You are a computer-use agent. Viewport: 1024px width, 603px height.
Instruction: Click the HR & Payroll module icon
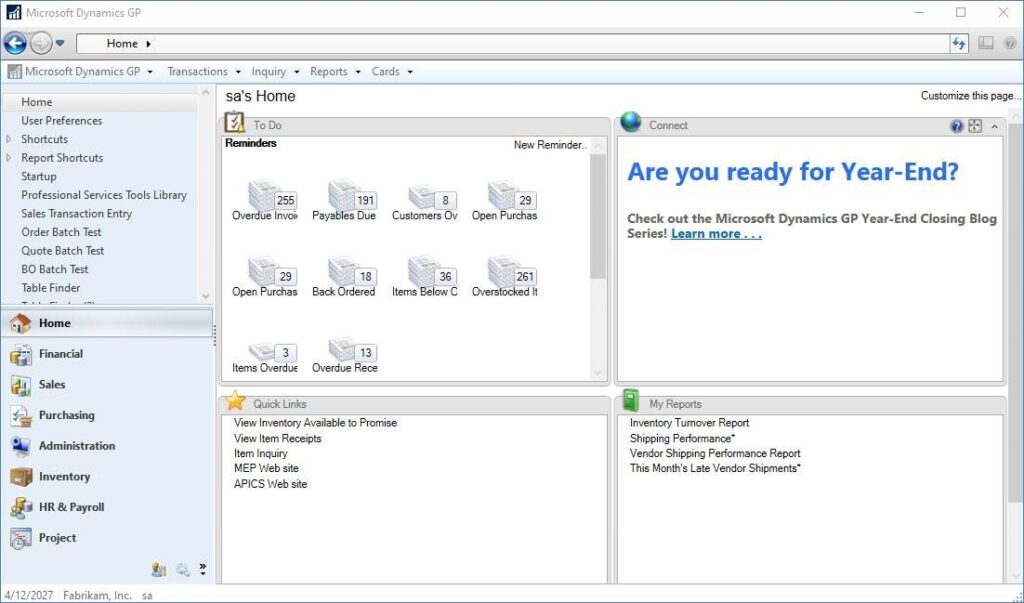tap(20, 507)
